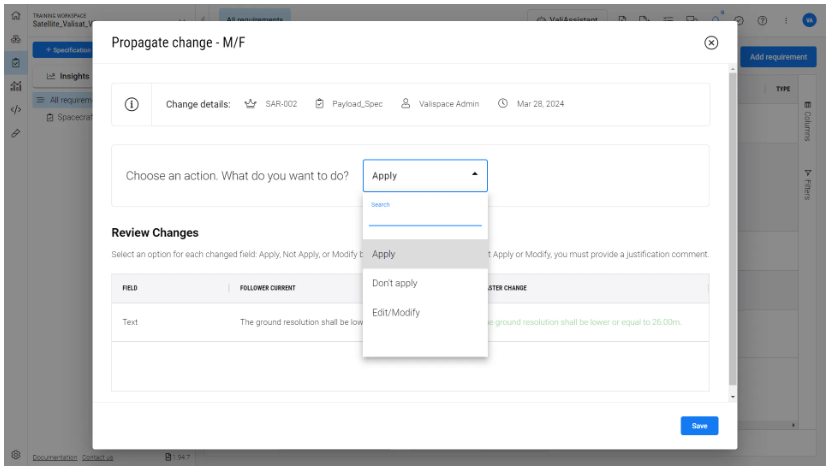Open the Contact us link

[98, 457]
